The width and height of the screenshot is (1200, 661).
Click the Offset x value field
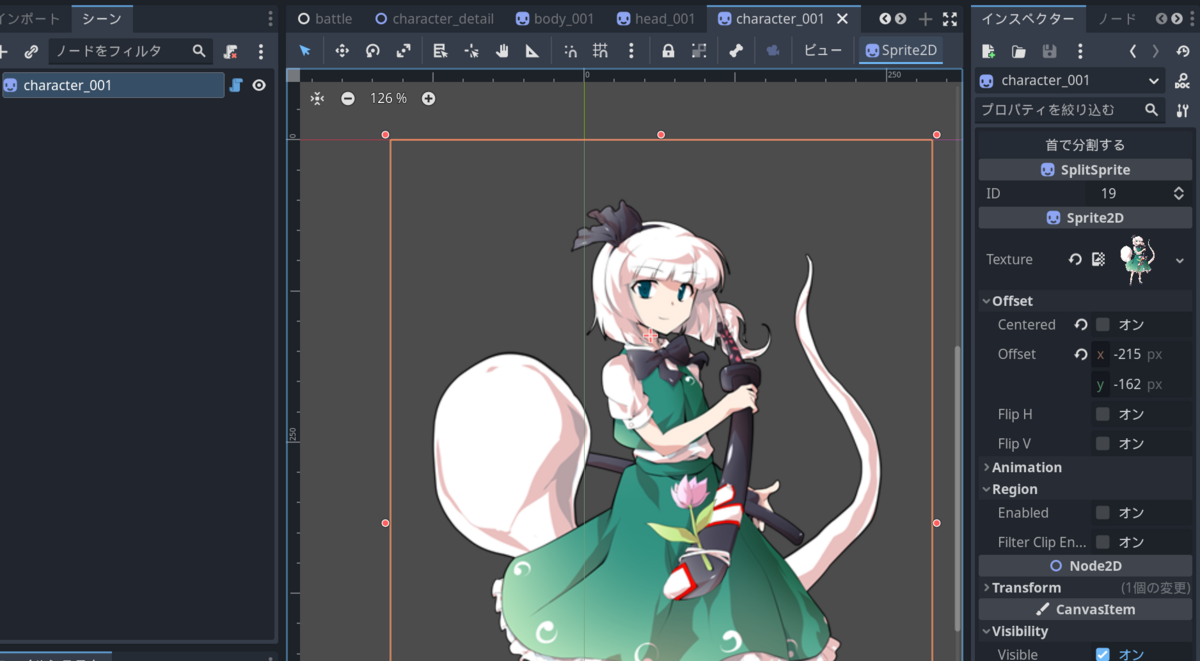[1141, 354]
